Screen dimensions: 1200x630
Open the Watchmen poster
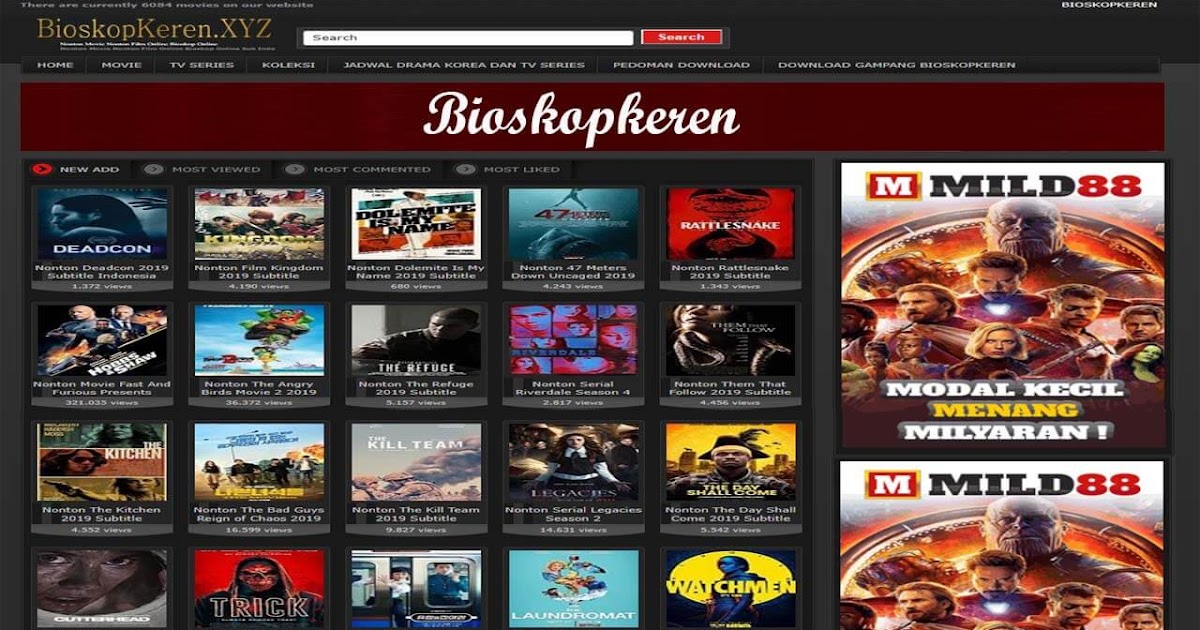730,588
